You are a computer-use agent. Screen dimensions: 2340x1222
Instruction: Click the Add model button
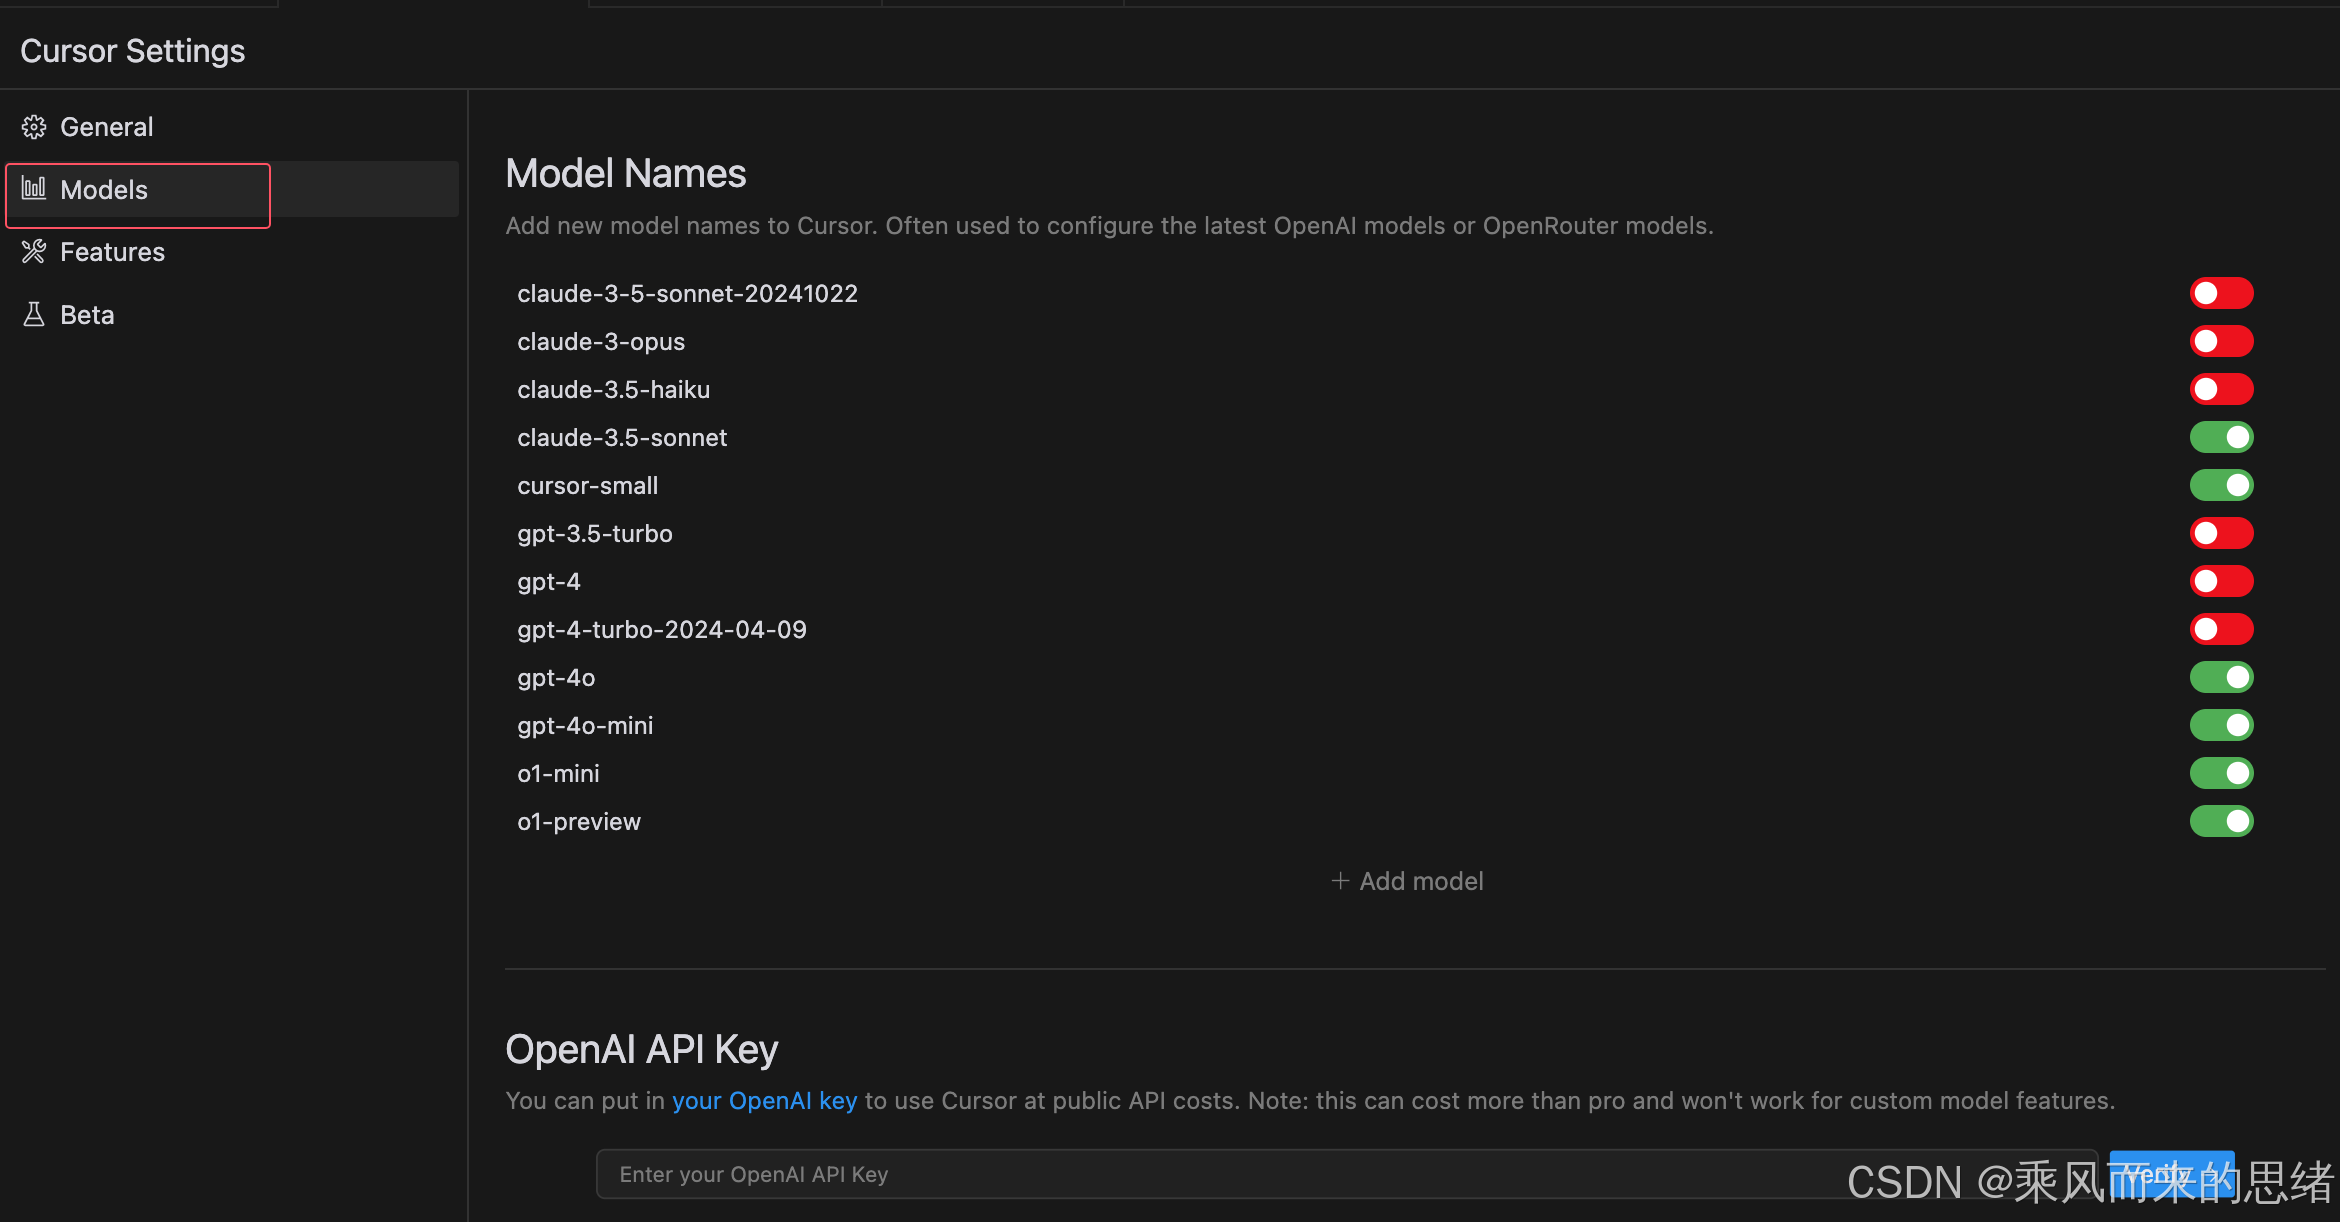1407,881
